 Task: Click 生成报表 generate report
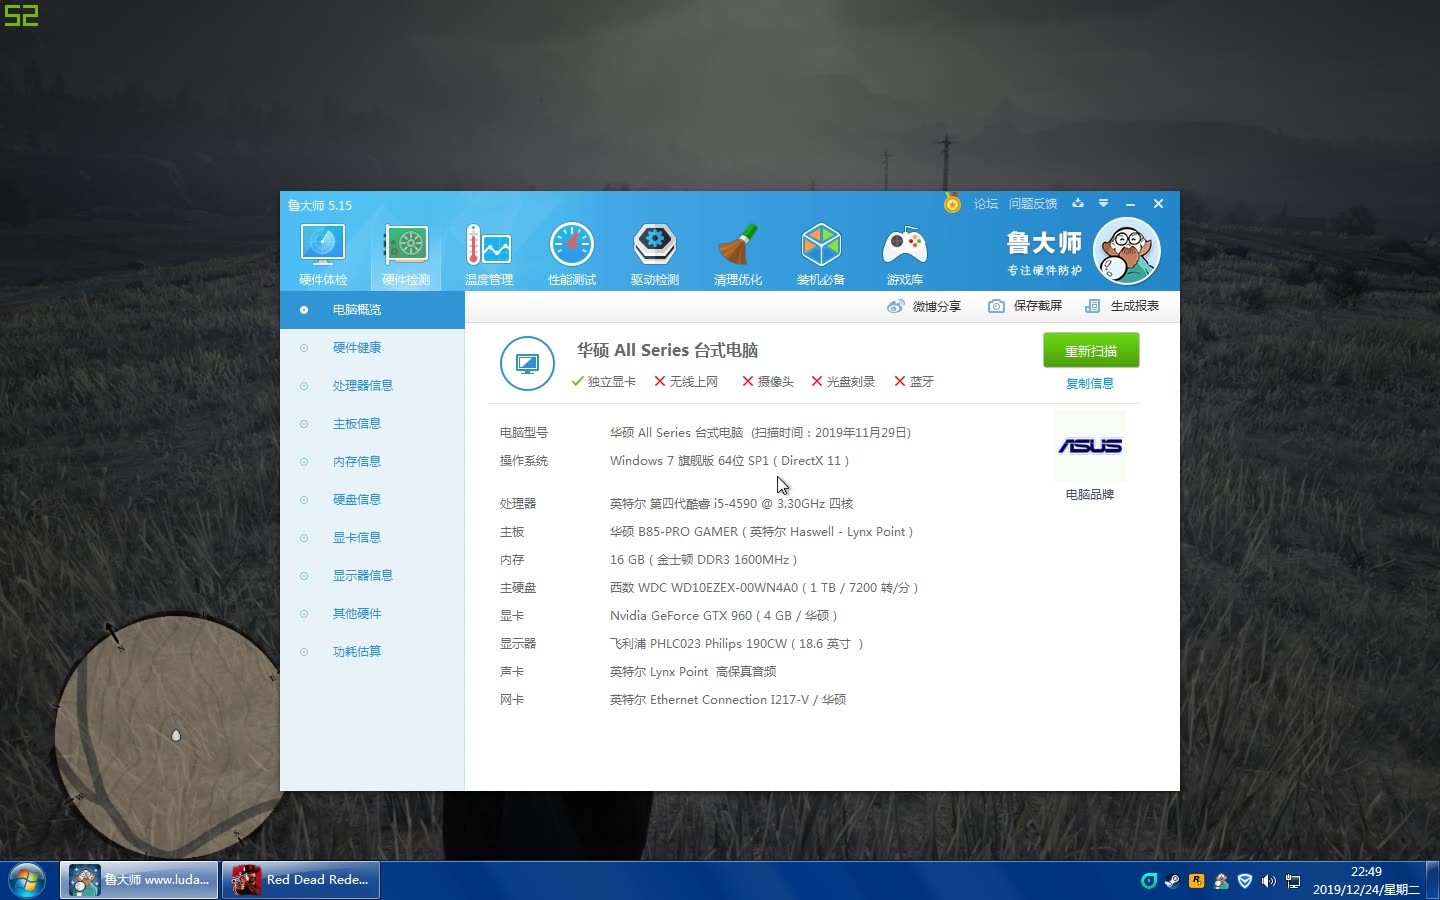(x=1122, y=306)
